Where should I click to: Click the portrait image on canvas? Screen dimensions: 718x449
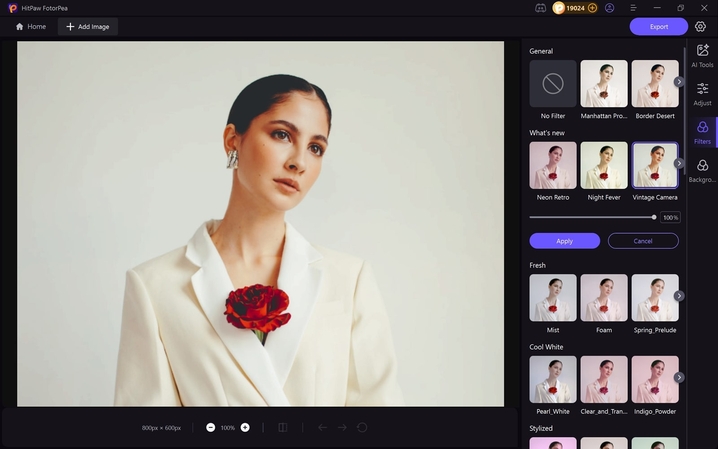click(x=261, y=224)
